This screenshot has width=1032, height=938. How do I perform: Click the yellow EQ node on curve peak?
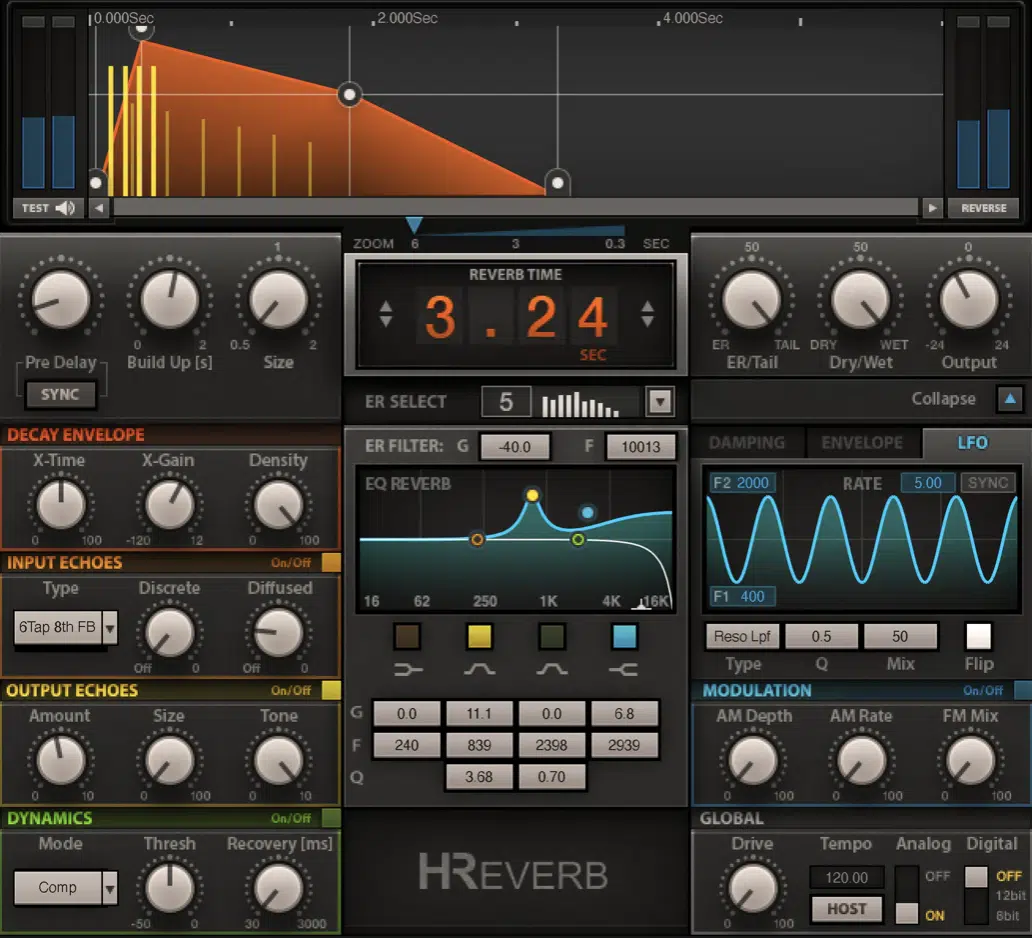pos(532,495)
